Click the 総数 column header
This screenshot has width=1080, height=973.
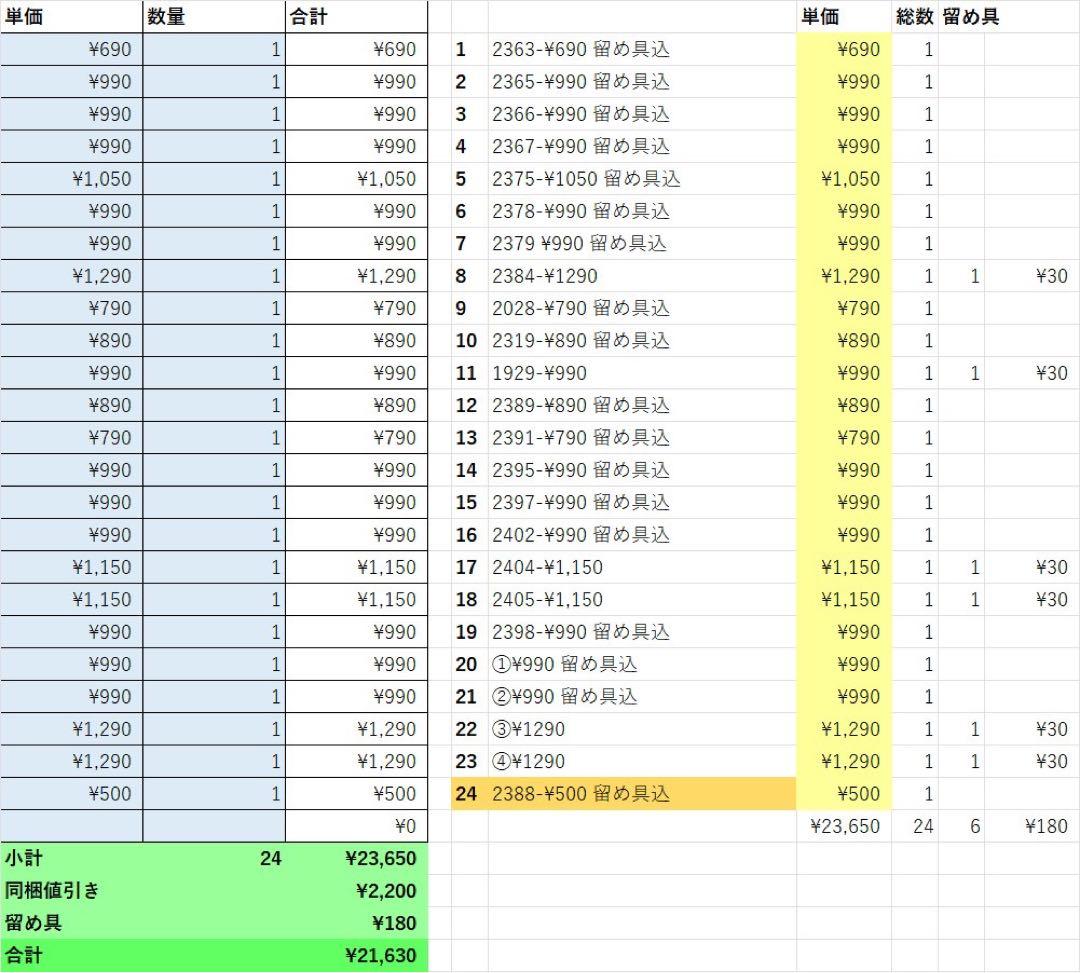(x=914, y=17)
